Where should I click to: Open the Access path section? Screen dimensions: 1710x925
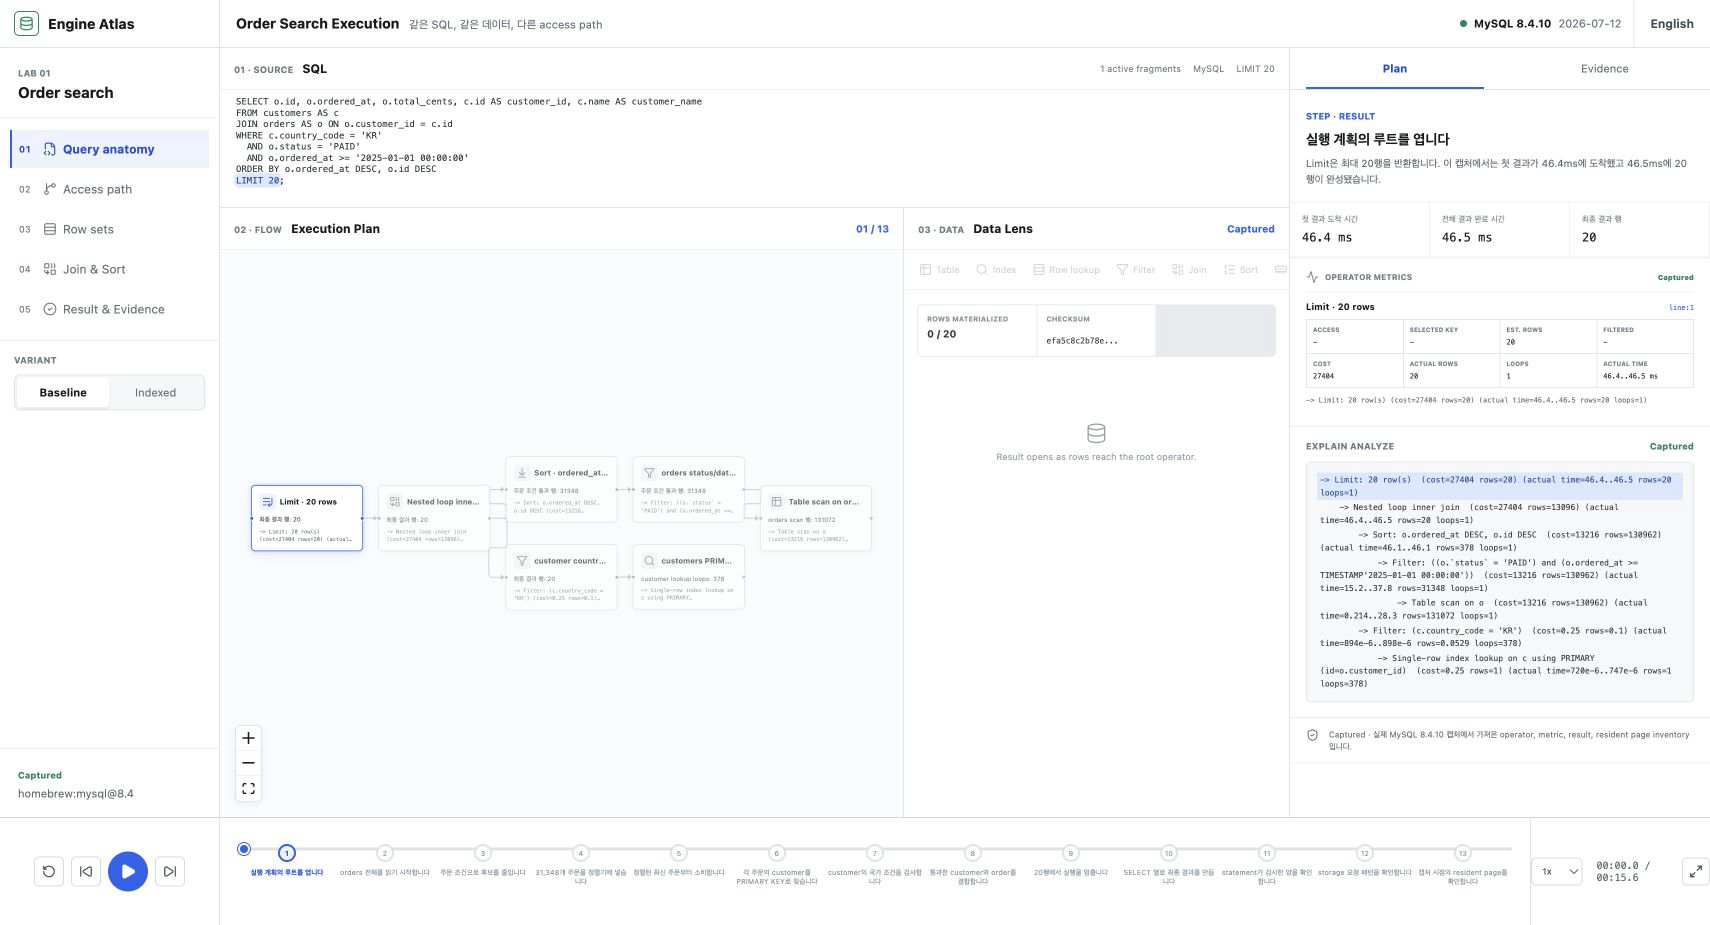pos(110,189)
